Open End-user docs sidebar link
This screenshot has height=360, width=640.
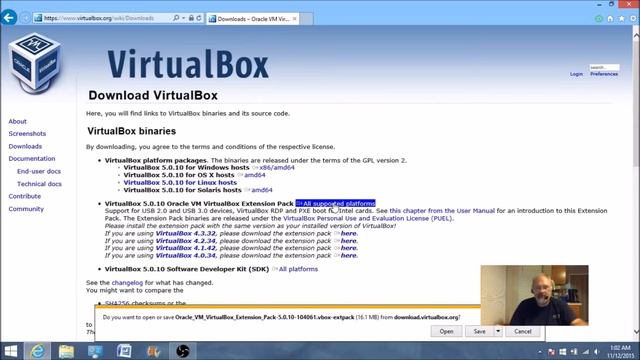[x=39, y=171]
